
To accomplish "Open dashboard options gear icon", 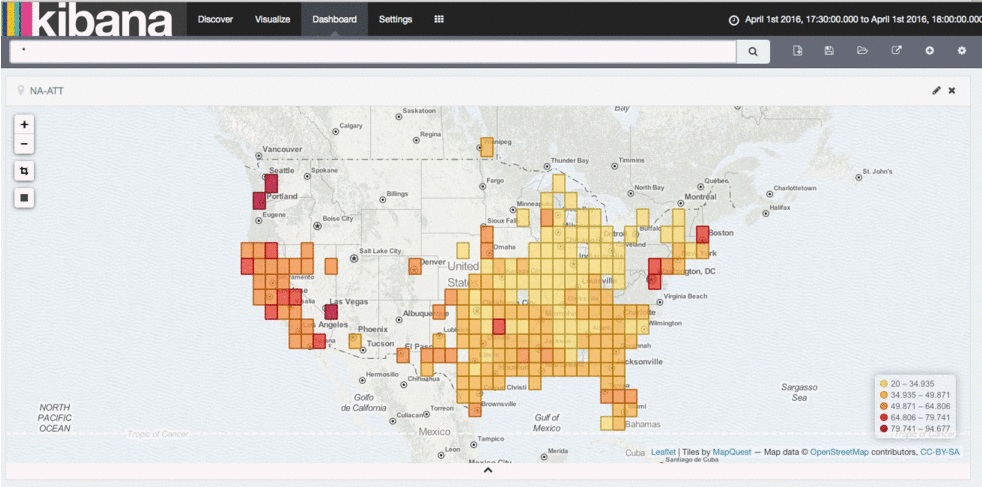I will tap(962, 51).
